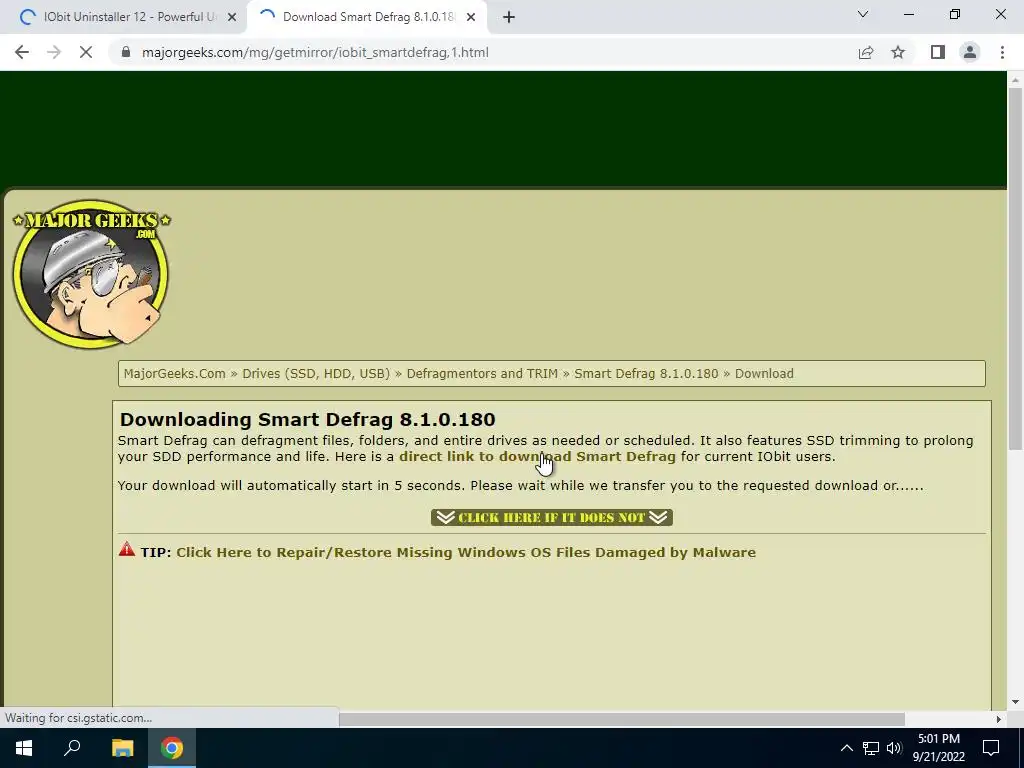Switch to IObit Uninstaller 12 tab
Viewport: 1024px width, 768px height.
[124, 17]
